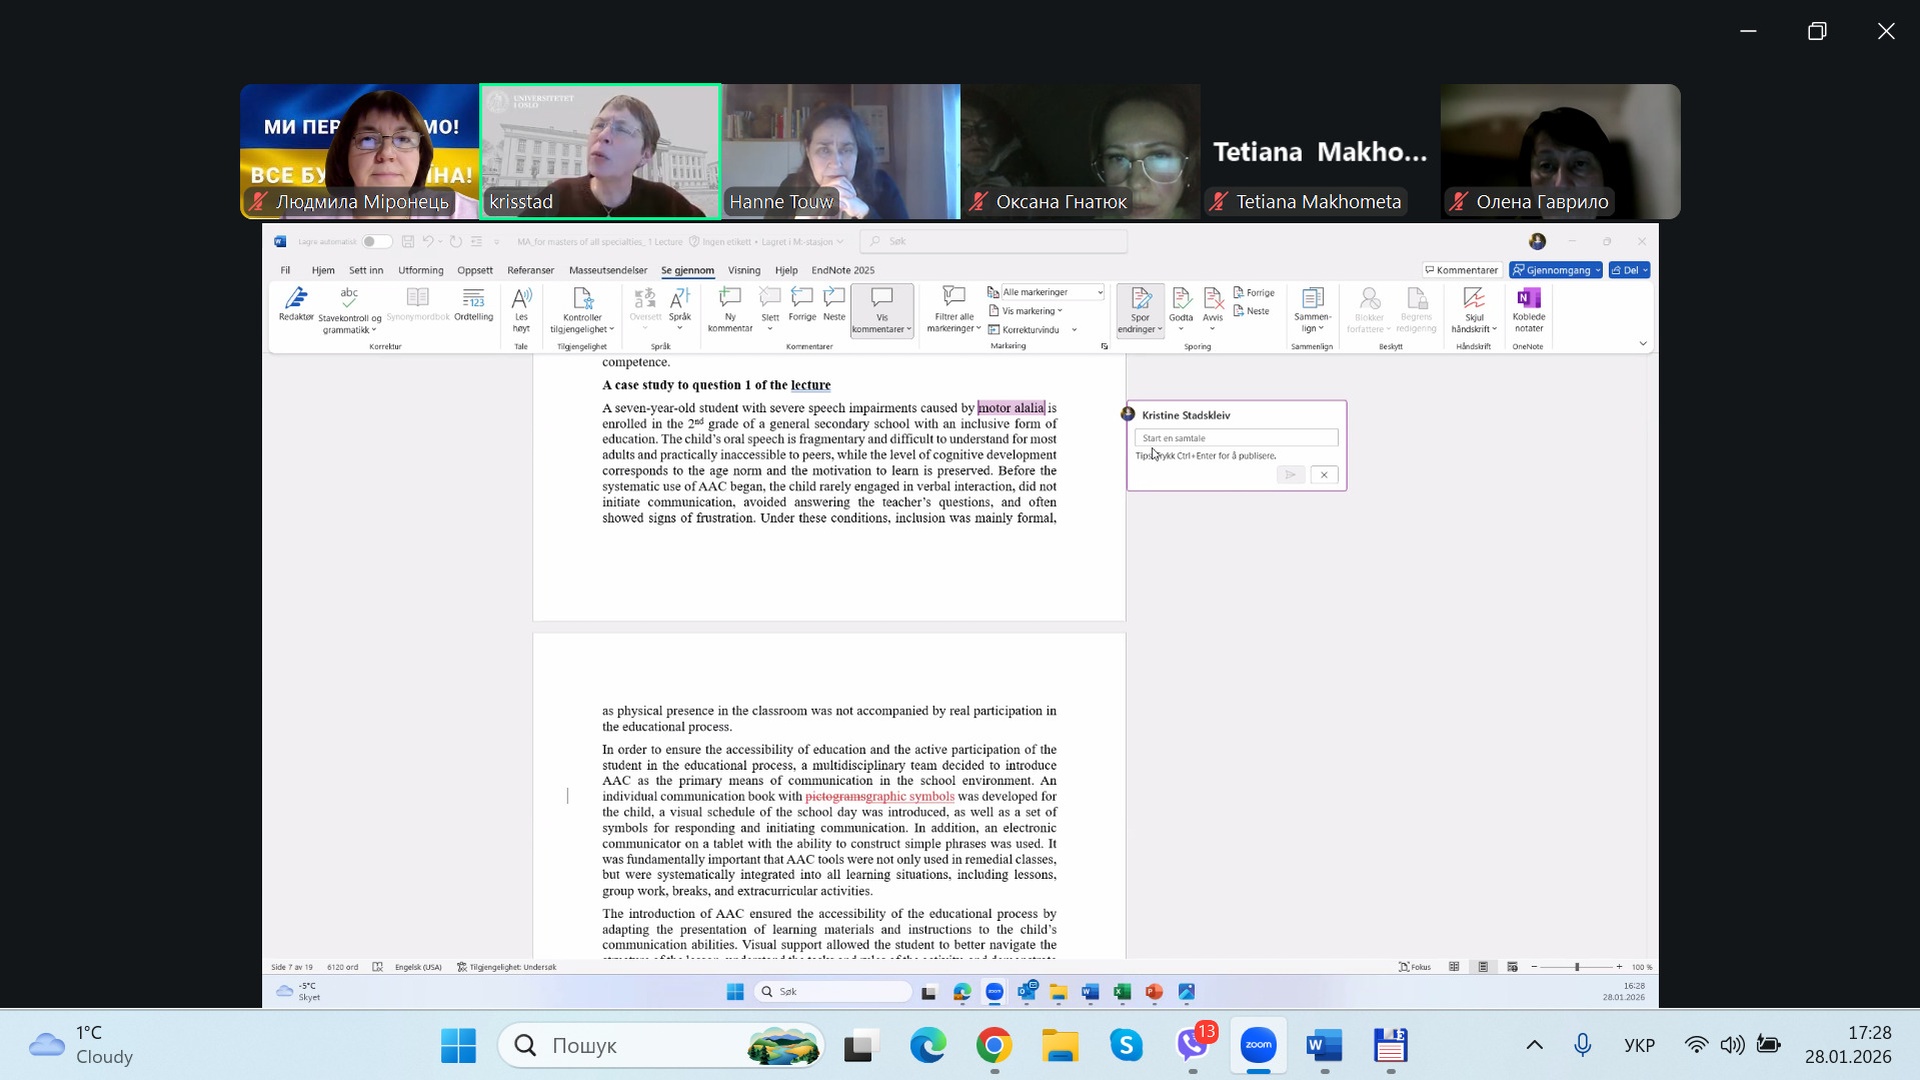Click Avvis reject change icon
The image size is (1920, 1080).
pyautogui.click(x=1213, y=299)
